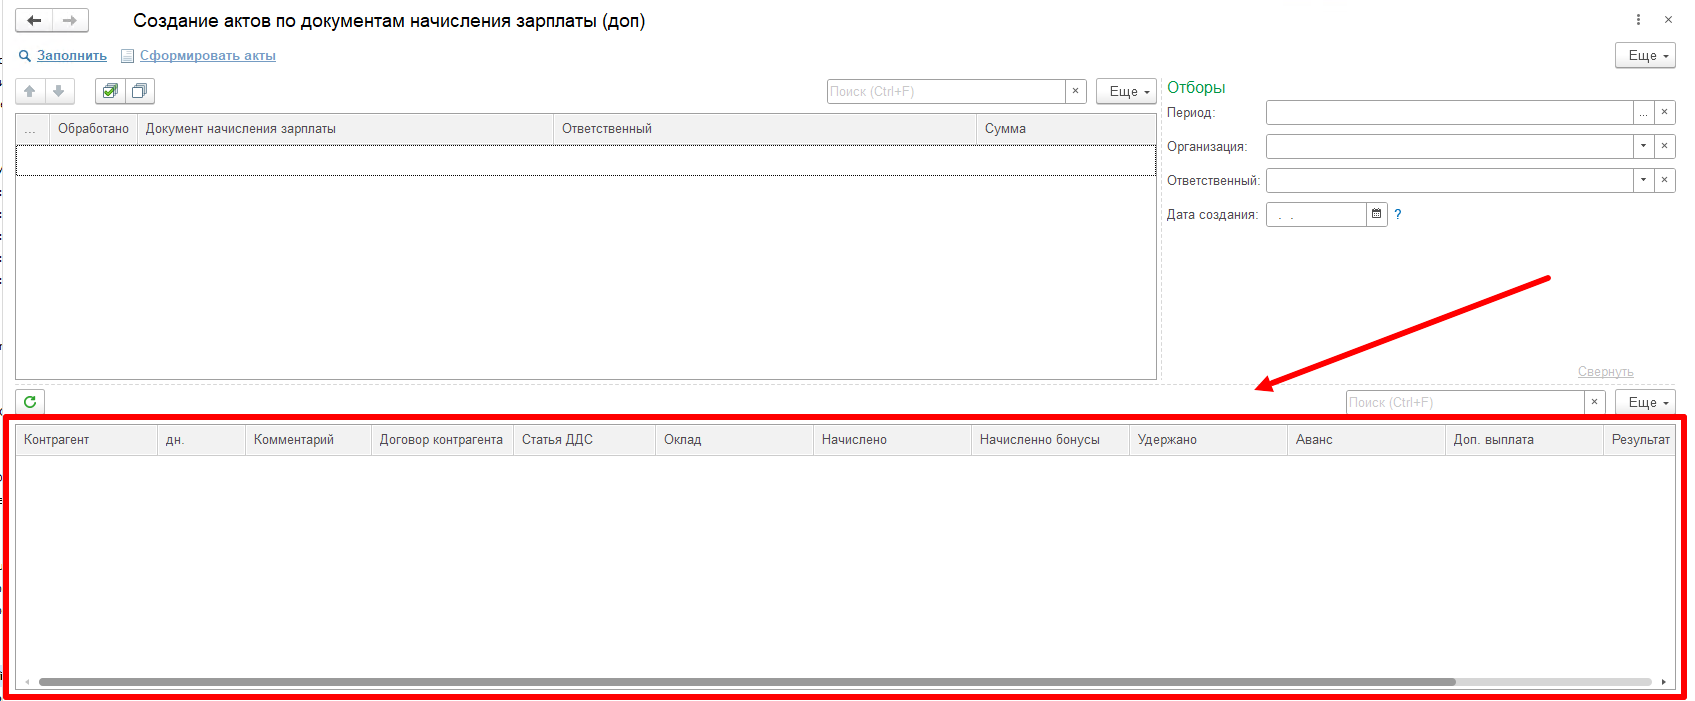Expand the Организация dropdown list
1695x701 pixels.
[1644, 146]
